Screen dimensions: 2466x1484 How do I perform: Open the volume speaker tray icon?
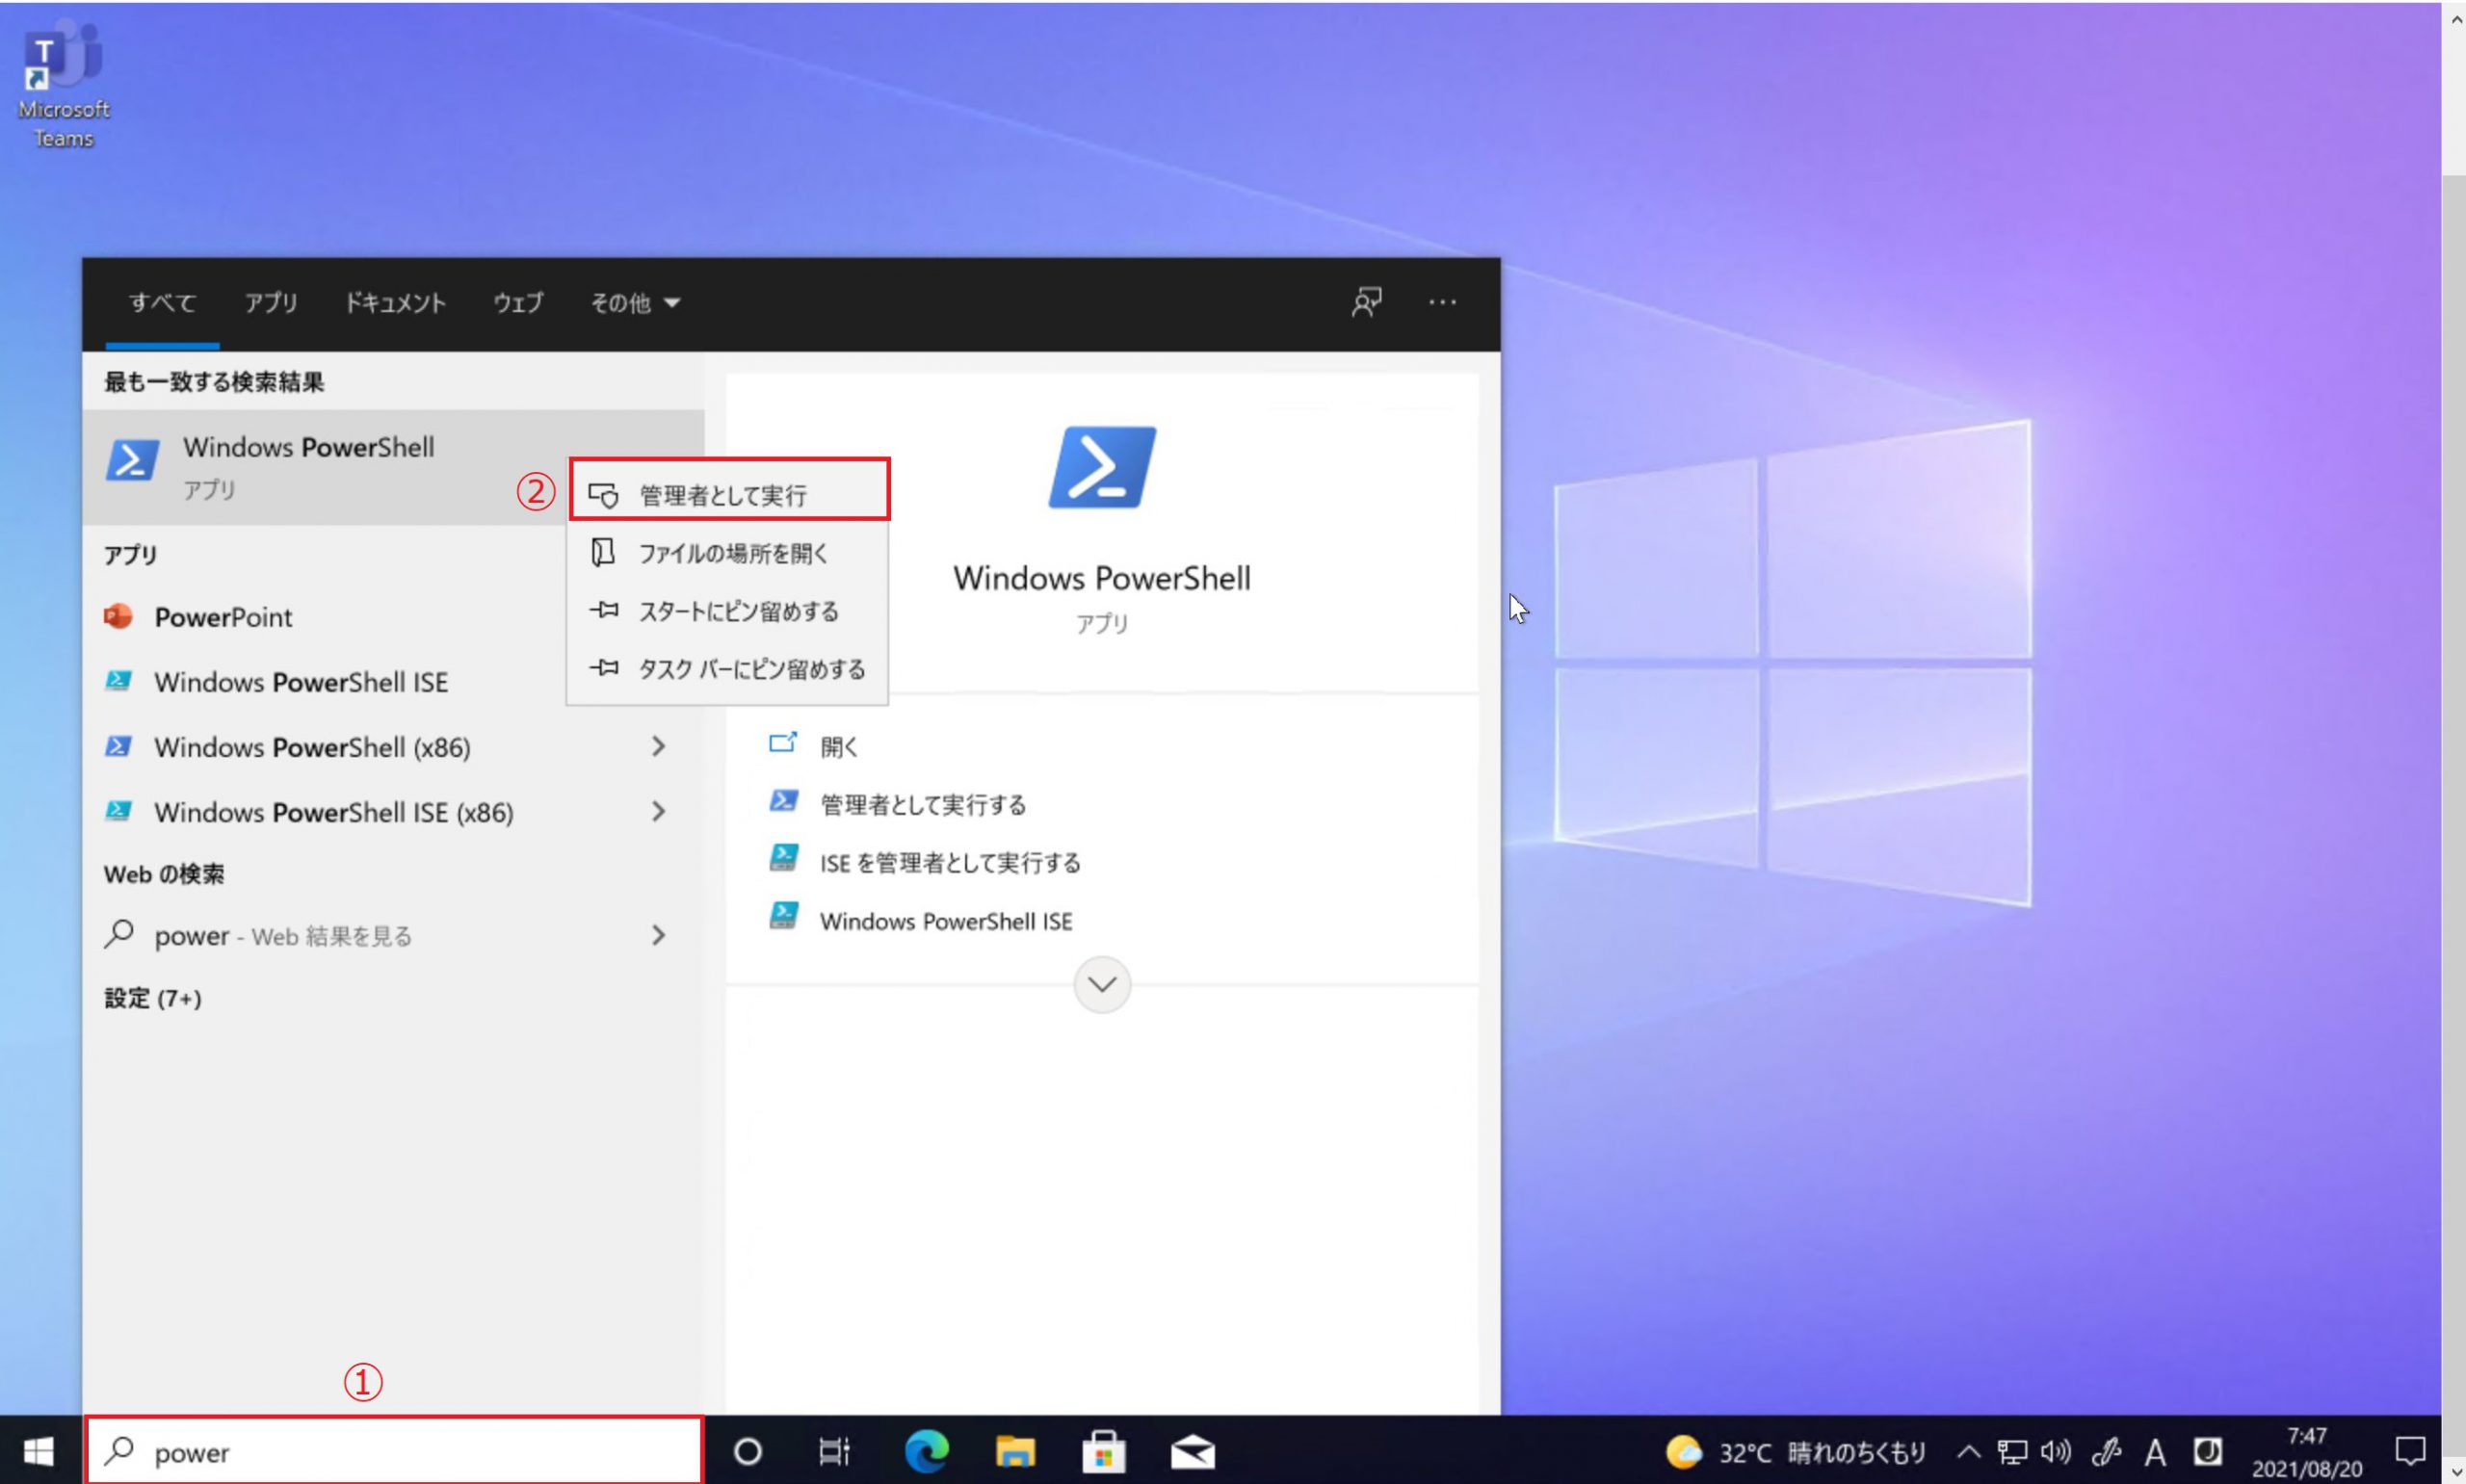(x=2055, y=1451)
